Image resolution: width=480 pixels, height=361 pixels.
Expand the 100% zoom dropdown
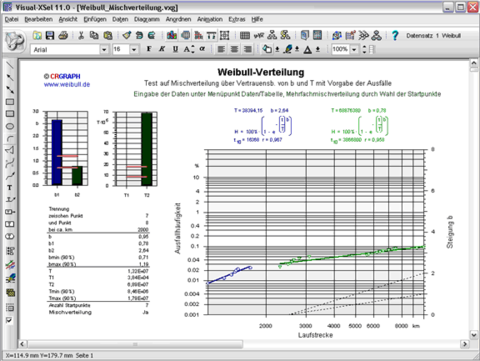pyautogui.click(x=354, y=50)
